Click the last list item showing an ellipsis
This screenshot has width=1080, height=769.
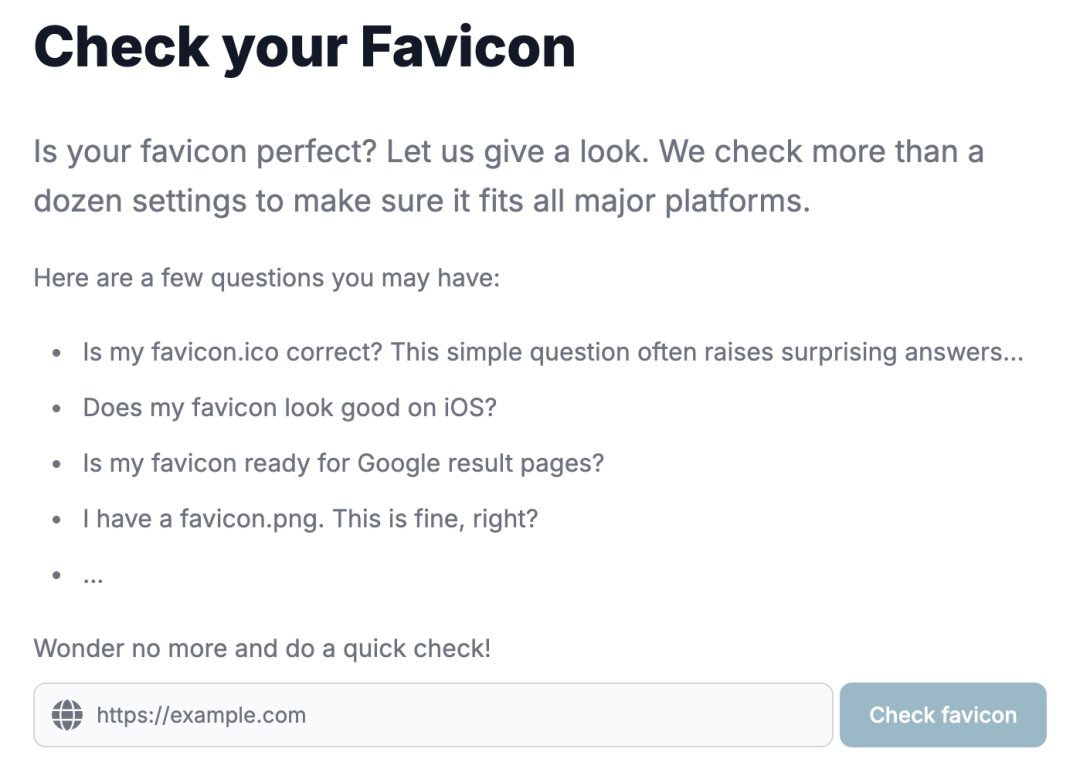[x=93, y=577]
